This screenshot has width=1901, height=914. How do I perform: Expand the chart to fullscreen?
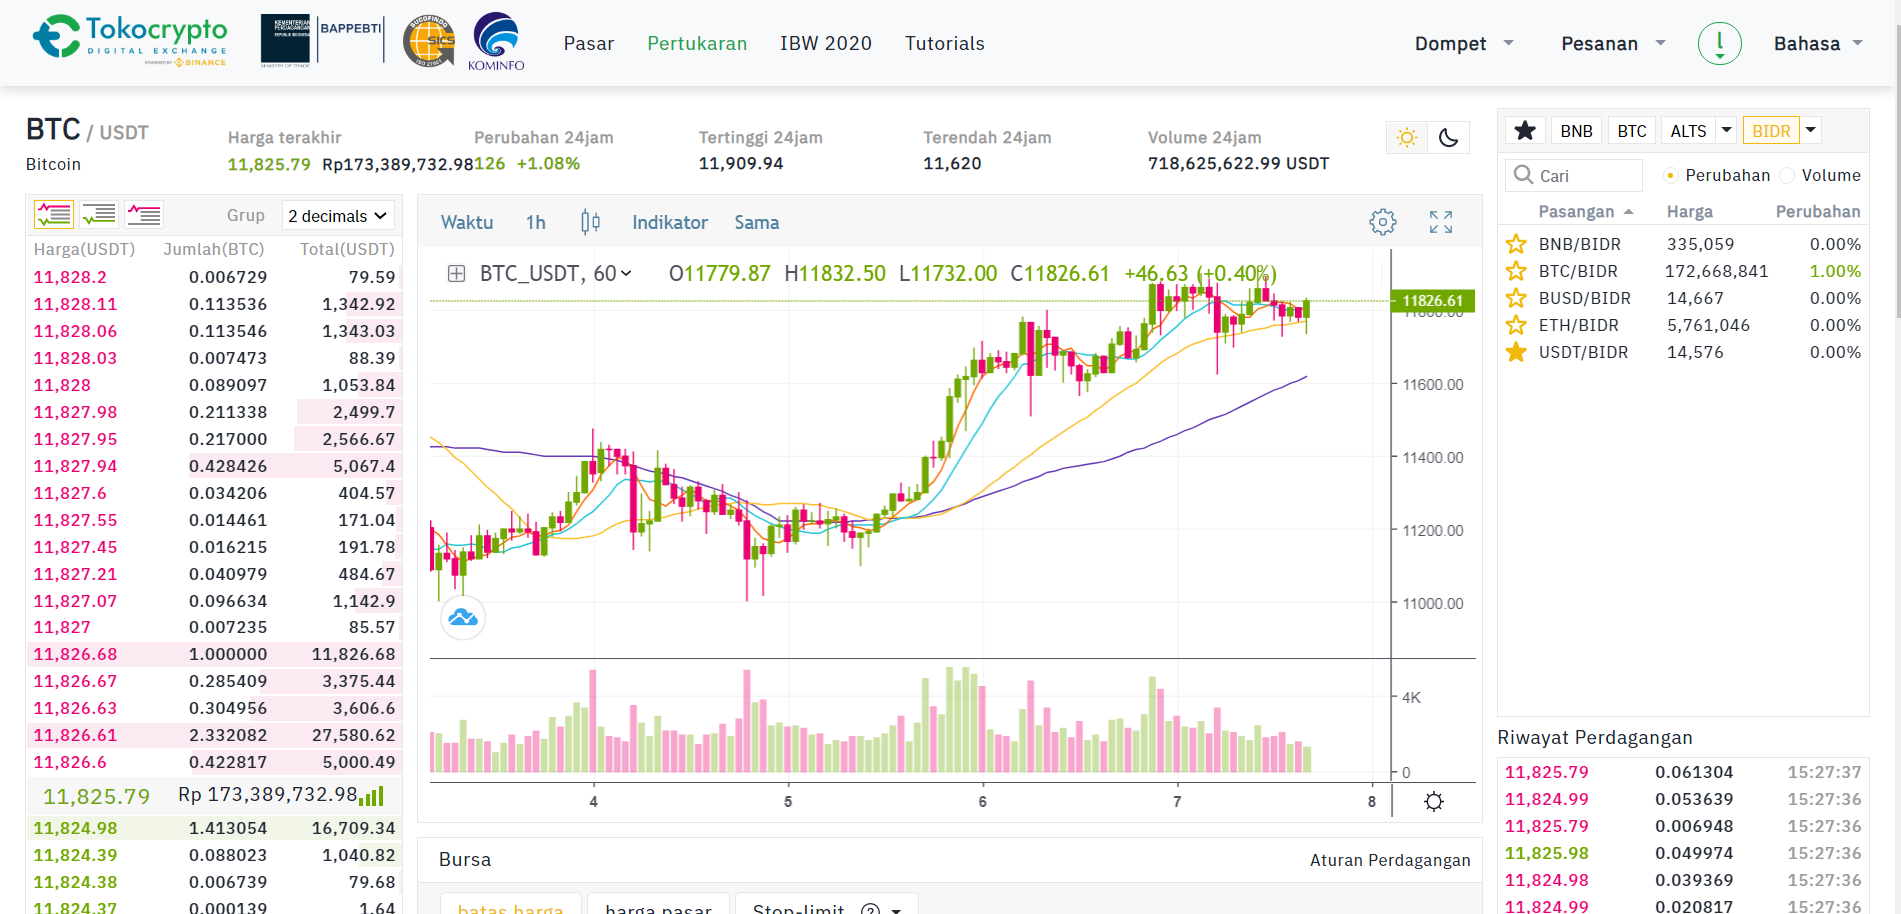pos(1440,222)
